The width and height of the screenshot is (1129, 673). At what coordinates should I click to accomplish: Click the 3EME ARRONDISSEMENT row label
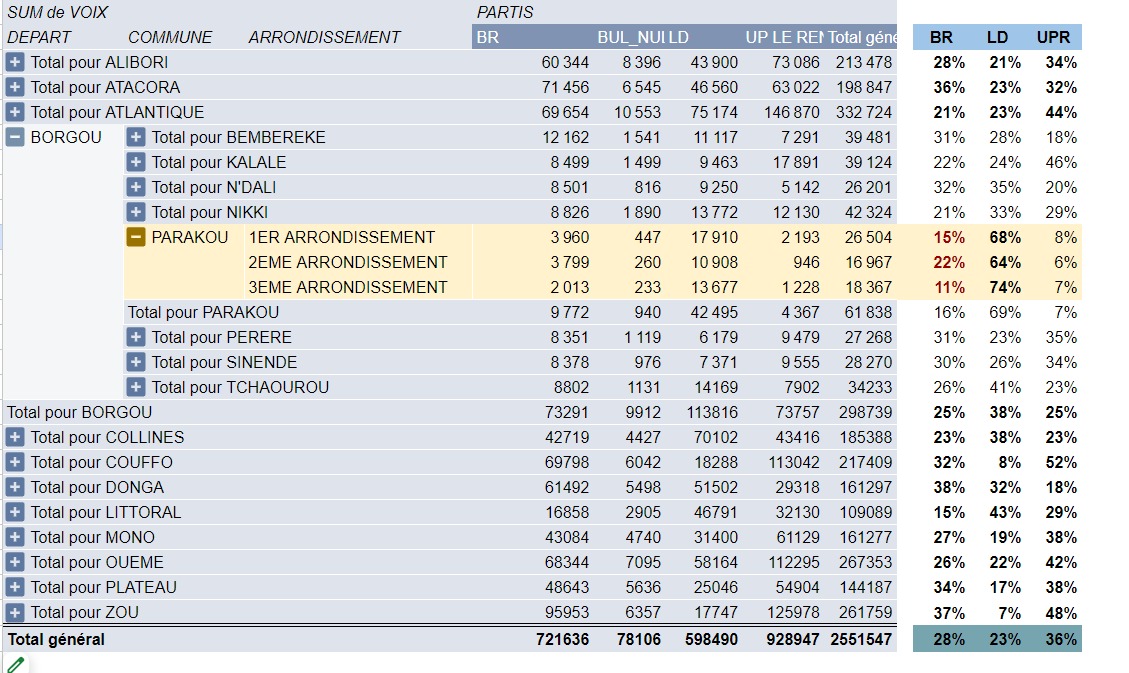coord(348,287)
